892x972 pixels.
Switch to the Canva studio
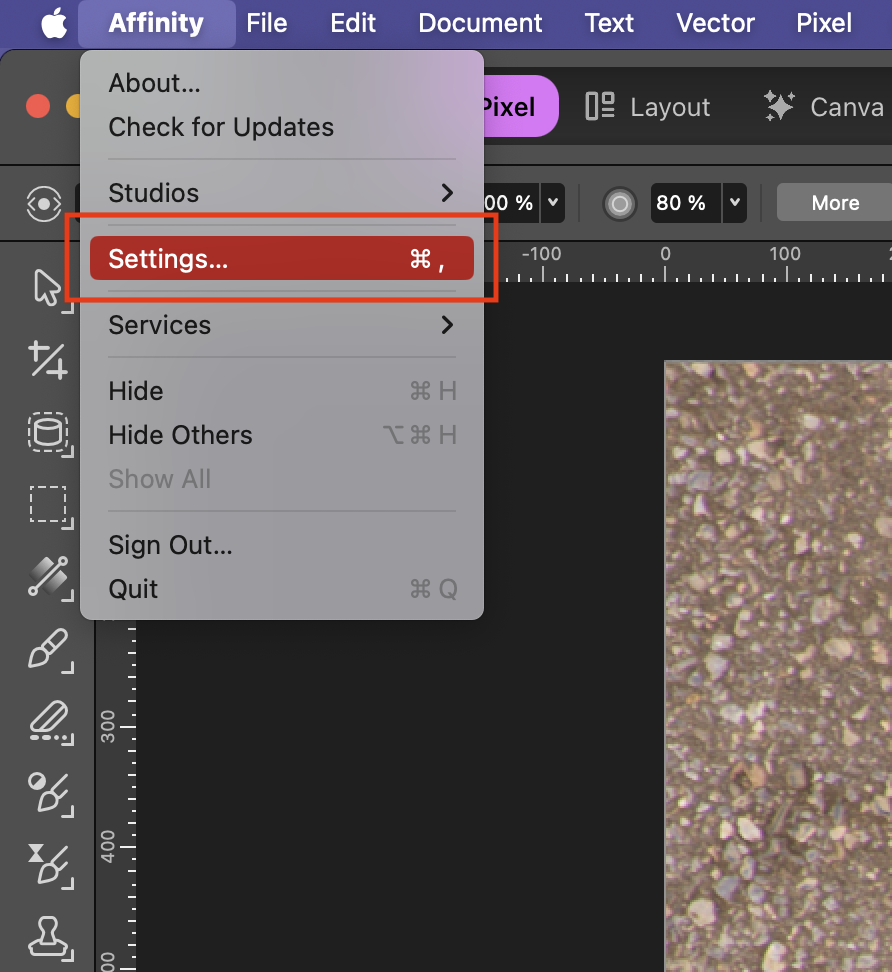click(824, 107)
